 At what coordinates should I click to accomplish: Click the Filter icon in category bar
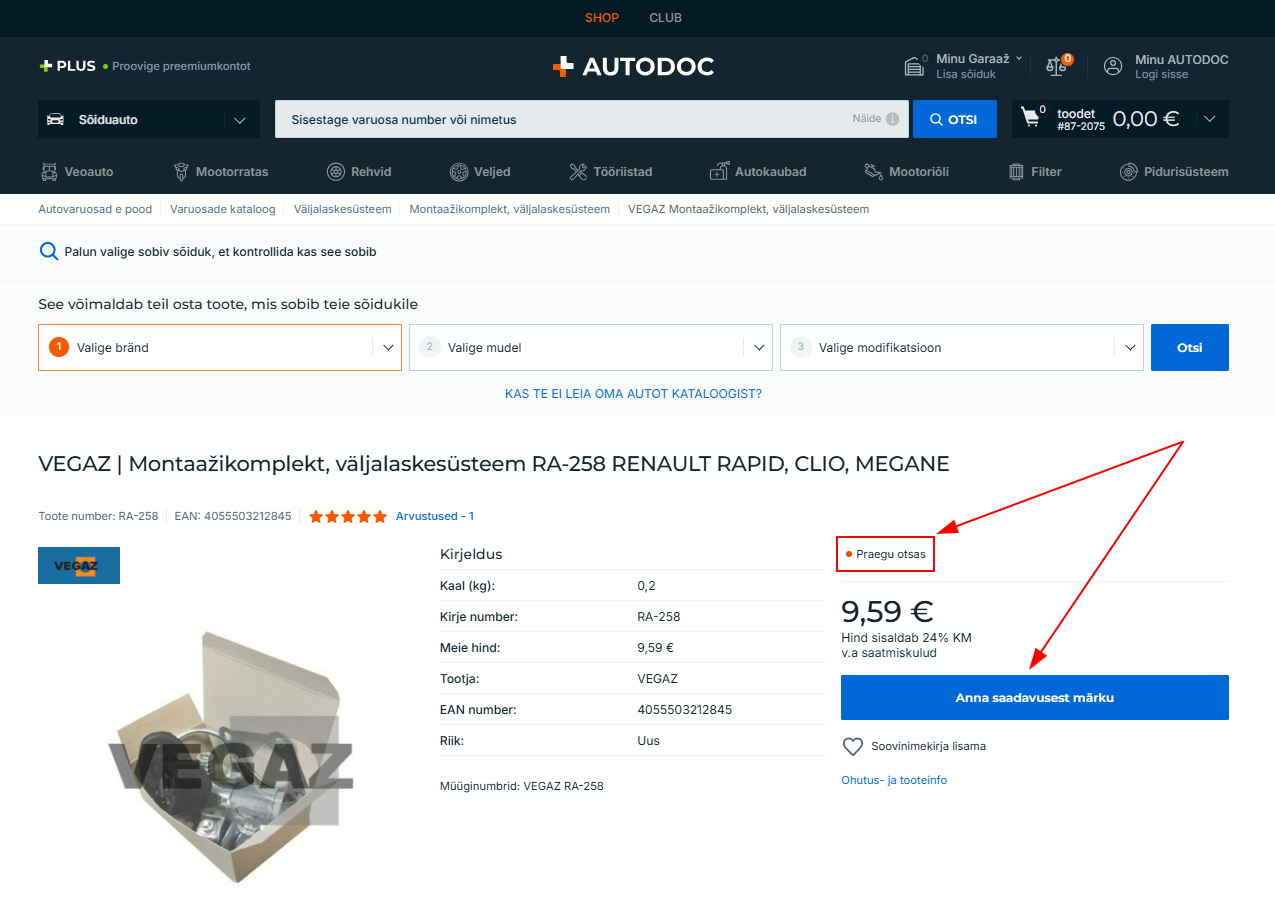[1016, 171]
